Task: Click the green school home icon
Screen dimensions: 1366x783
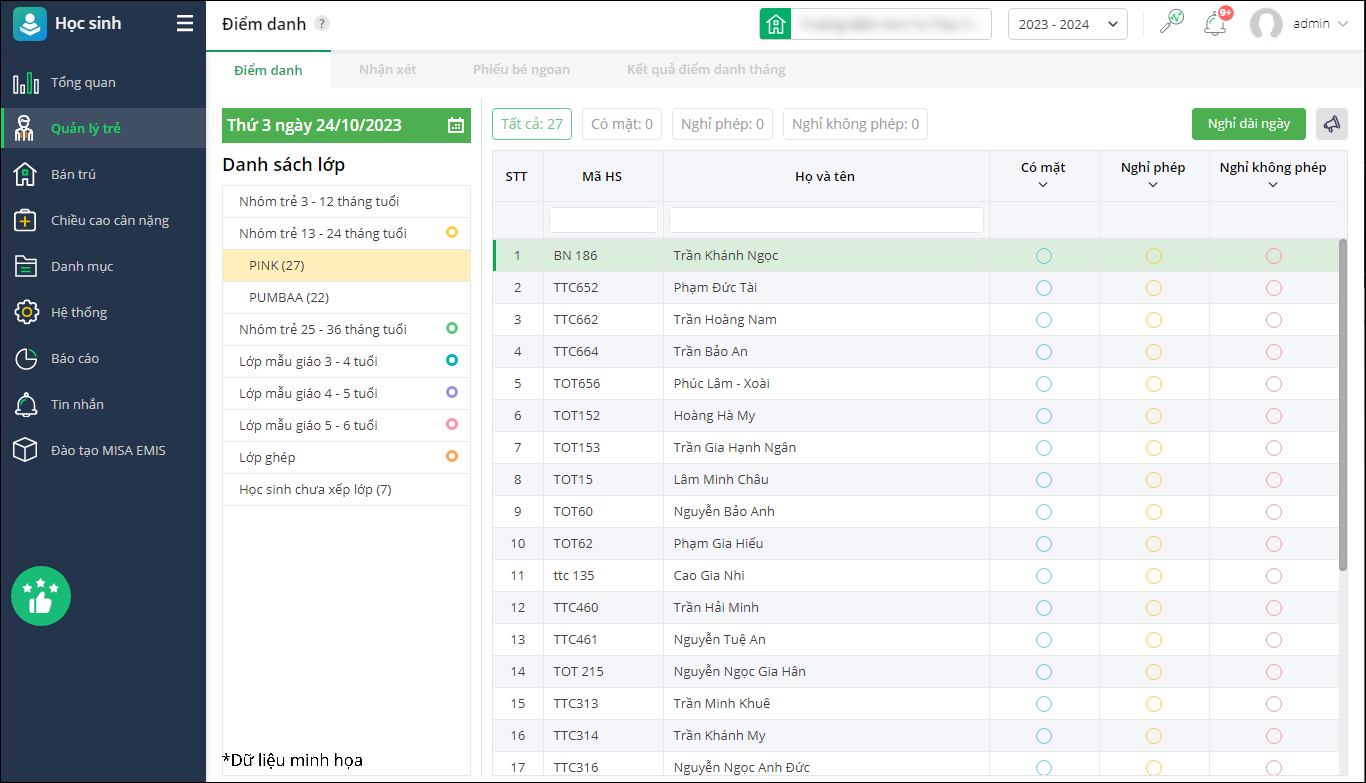Action: tap(775, 24)
